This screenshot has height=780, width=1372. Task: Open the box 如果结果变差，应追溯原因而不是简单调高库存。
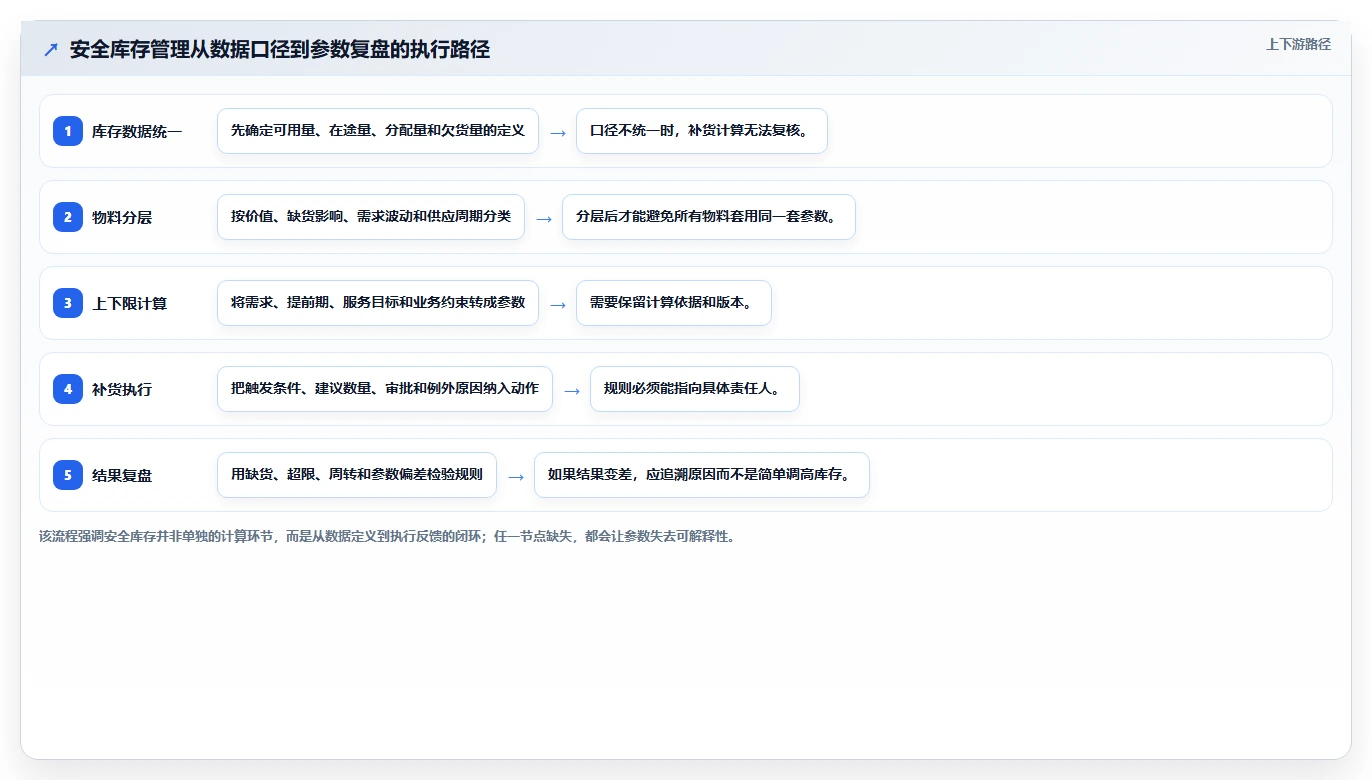[x=702, y=475]
